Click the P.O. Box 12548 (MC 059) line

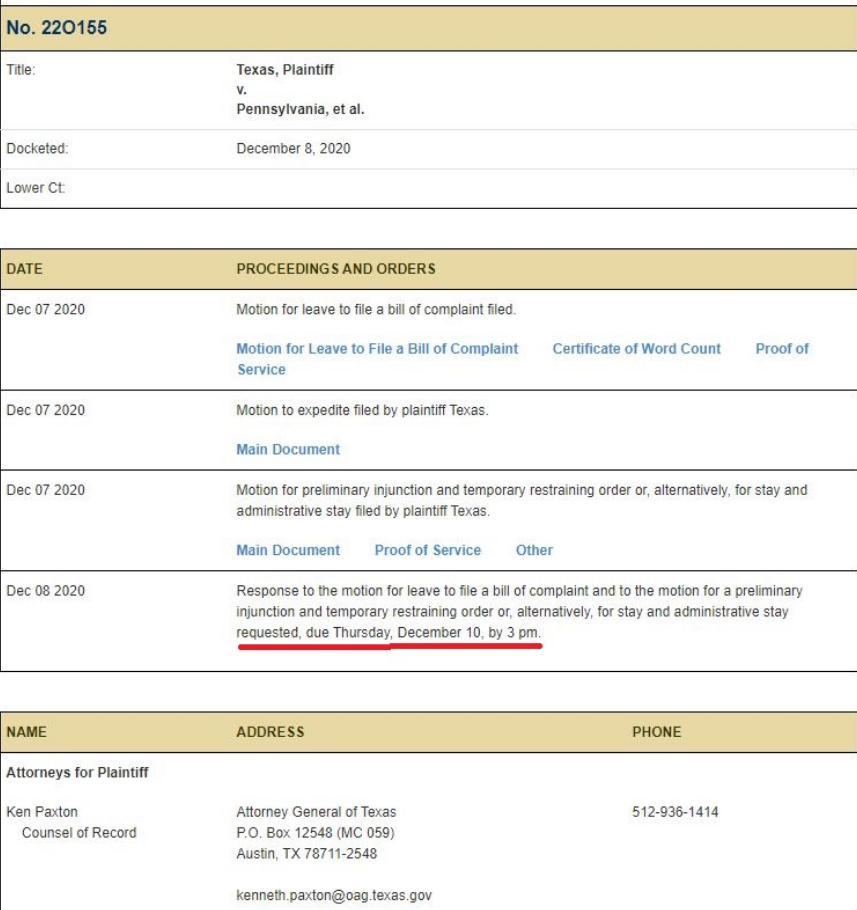(x=316, y=833)
